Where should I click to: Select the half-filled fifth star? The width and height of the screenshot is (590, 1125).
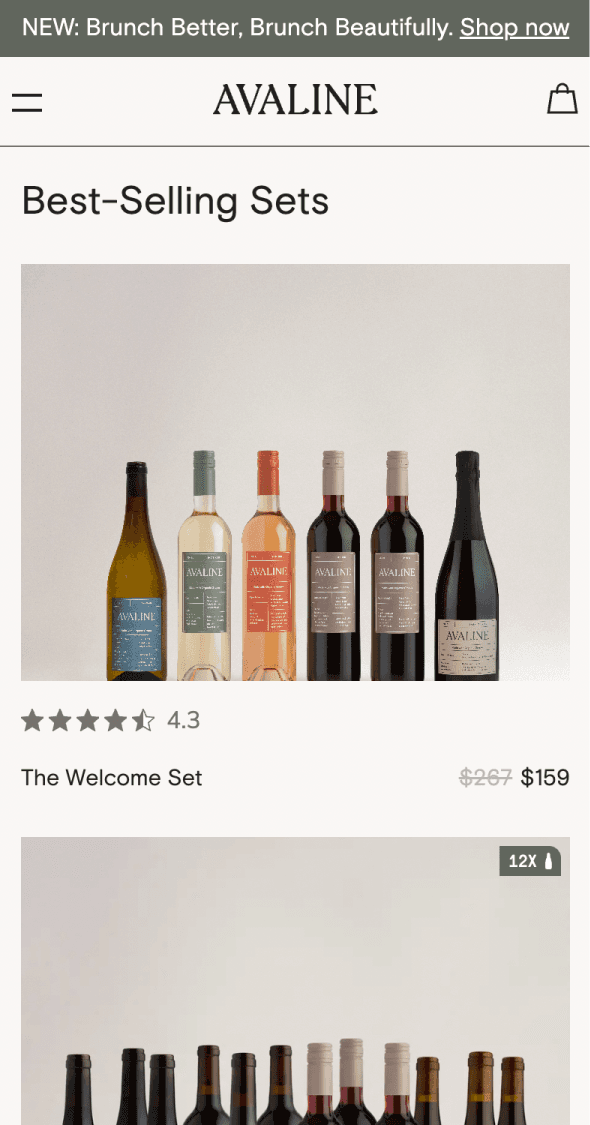point(143,719)
